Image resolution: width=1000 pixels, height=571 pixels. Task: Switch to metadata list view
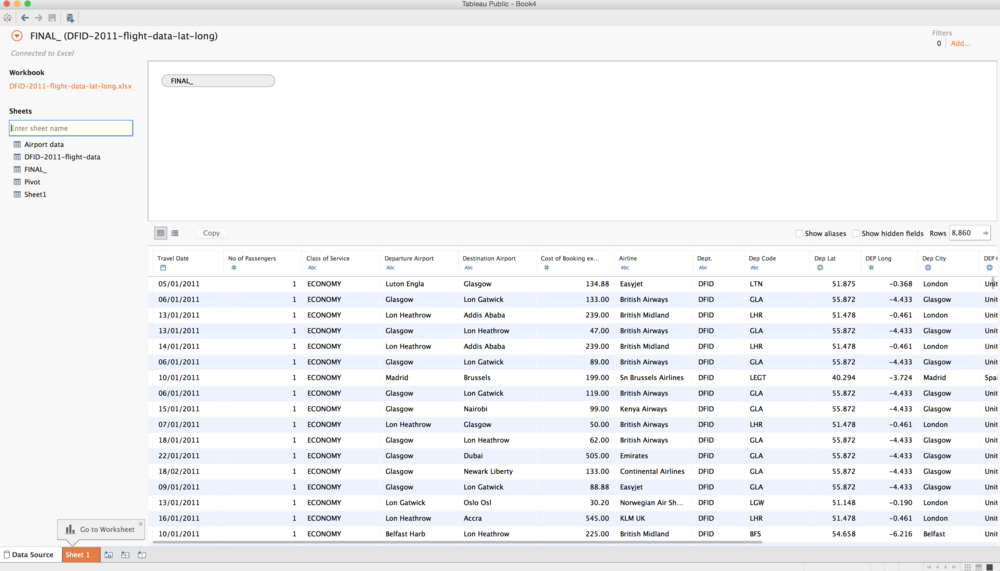coord(175,233)
